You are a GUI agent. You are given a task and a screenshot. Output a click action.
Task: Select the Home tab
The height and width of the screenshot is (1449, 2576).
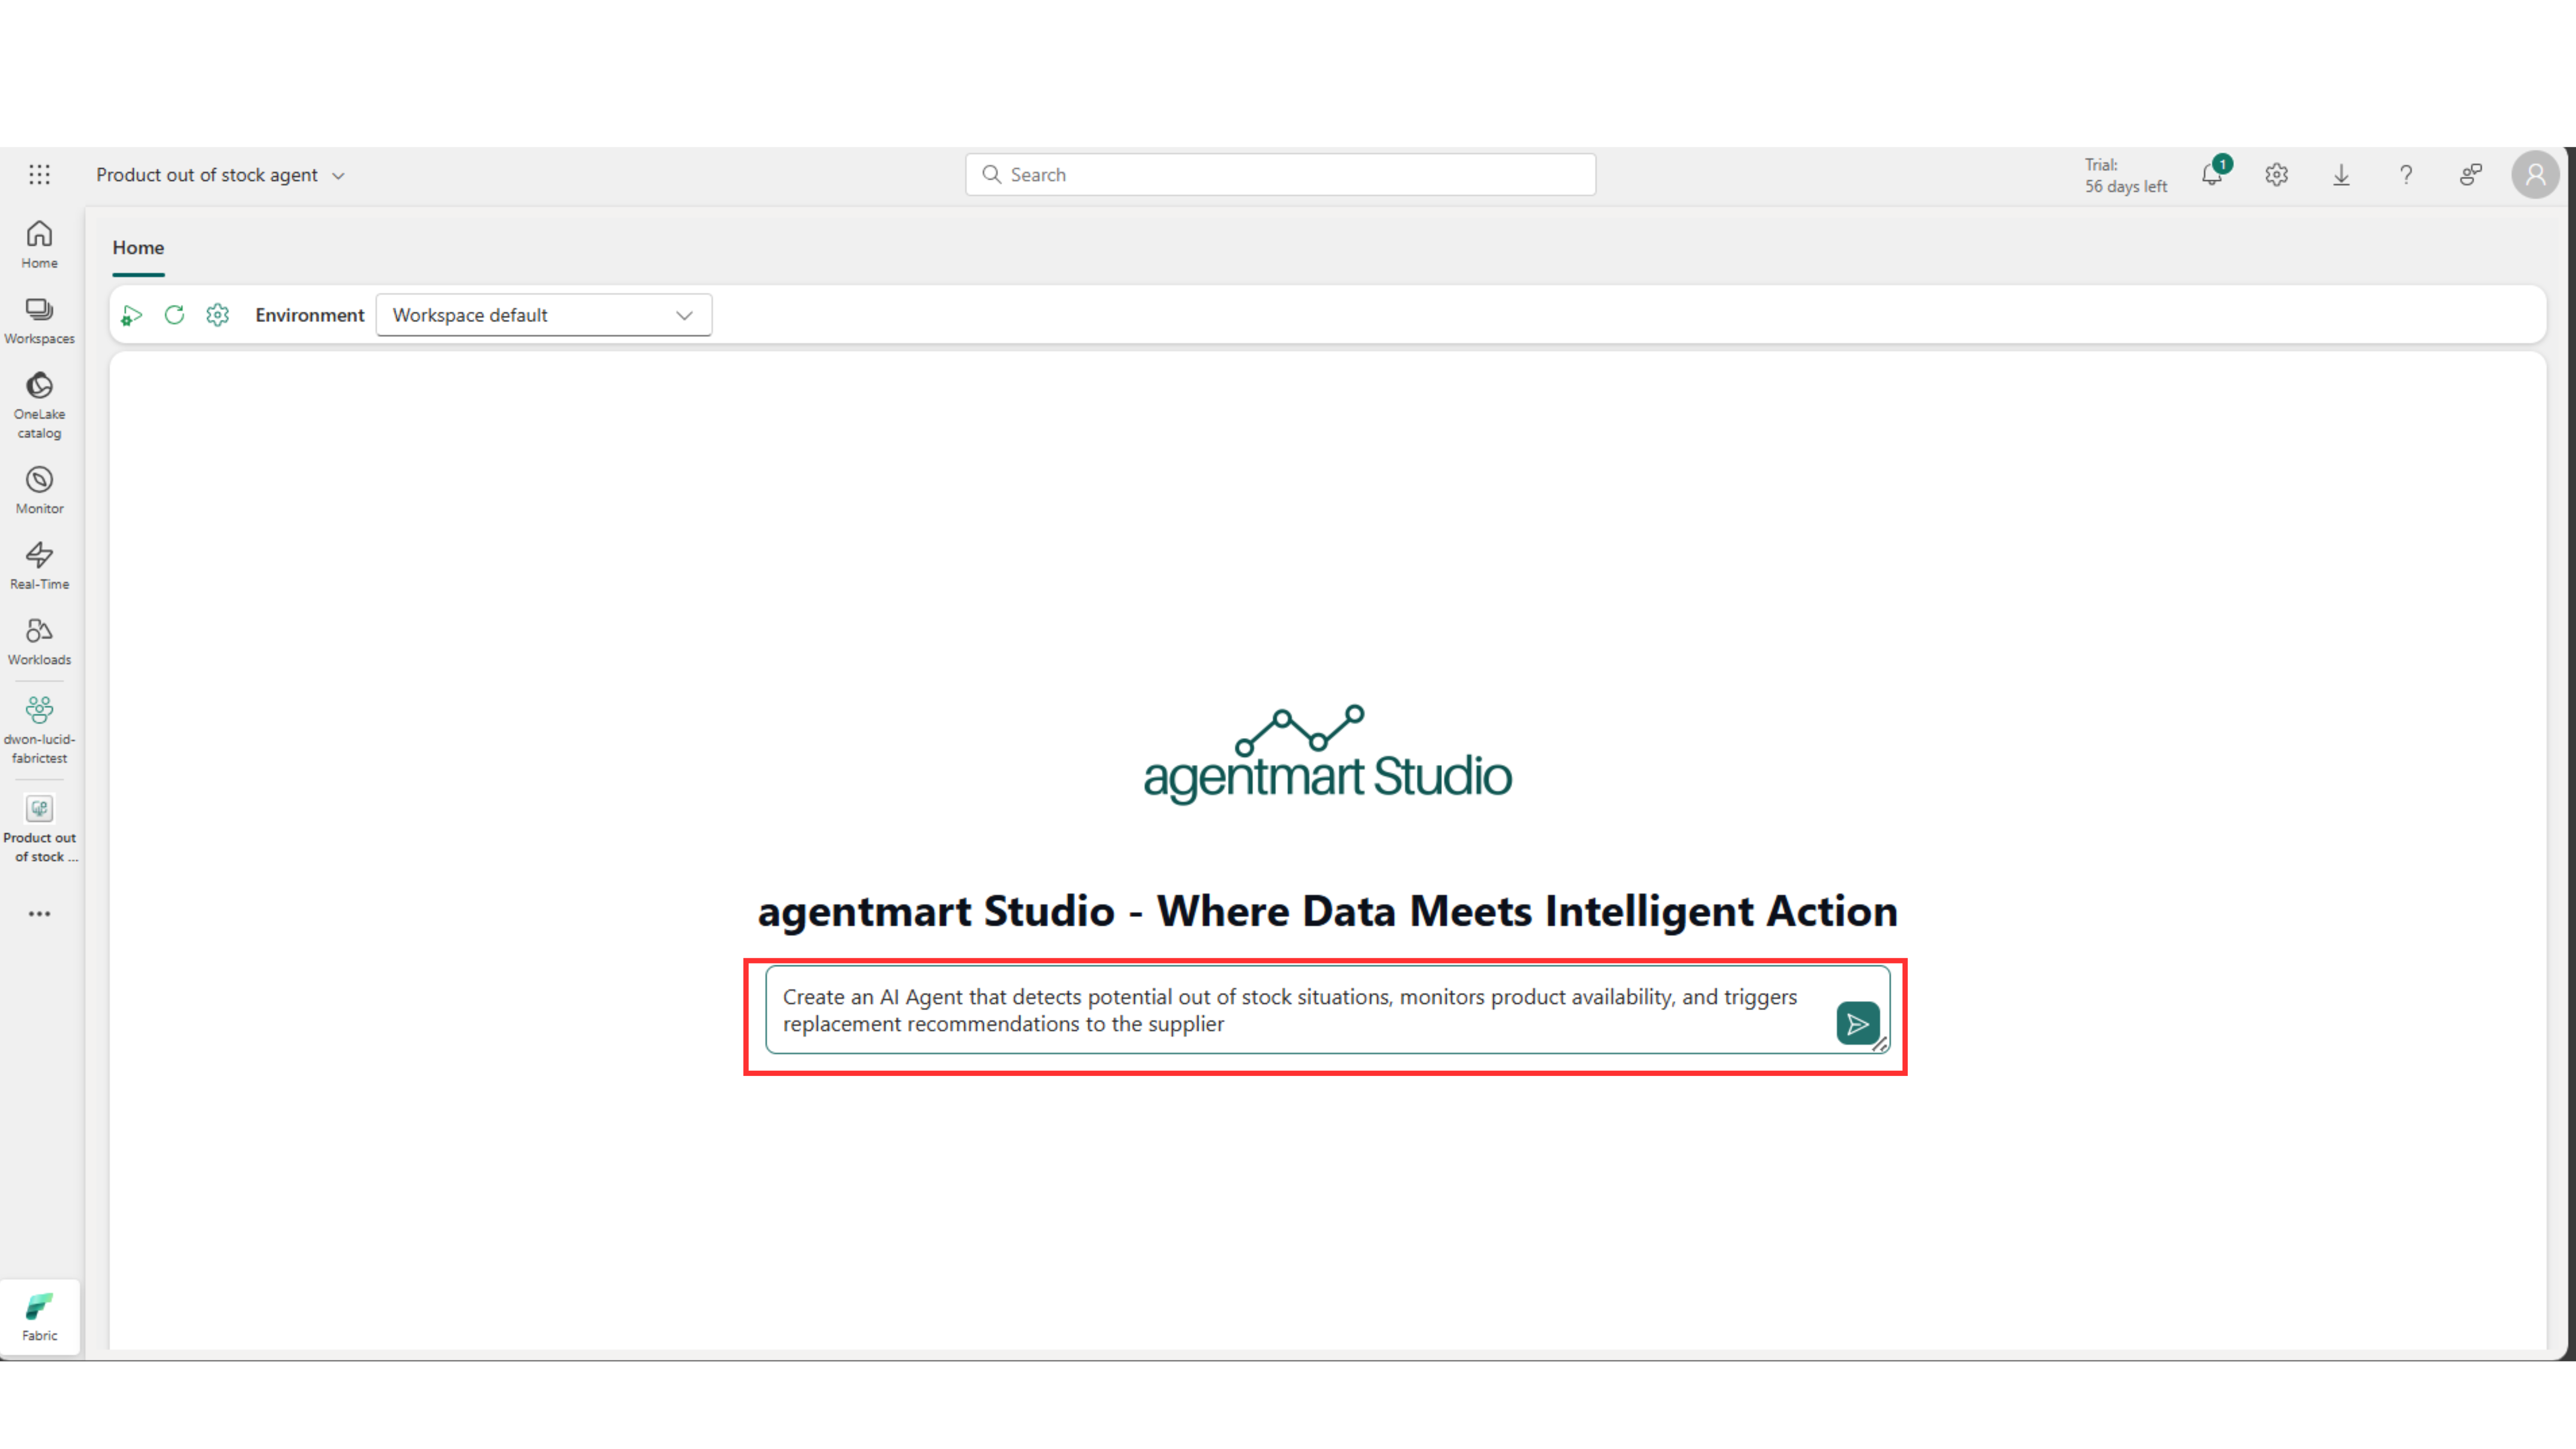pos(138,248)
